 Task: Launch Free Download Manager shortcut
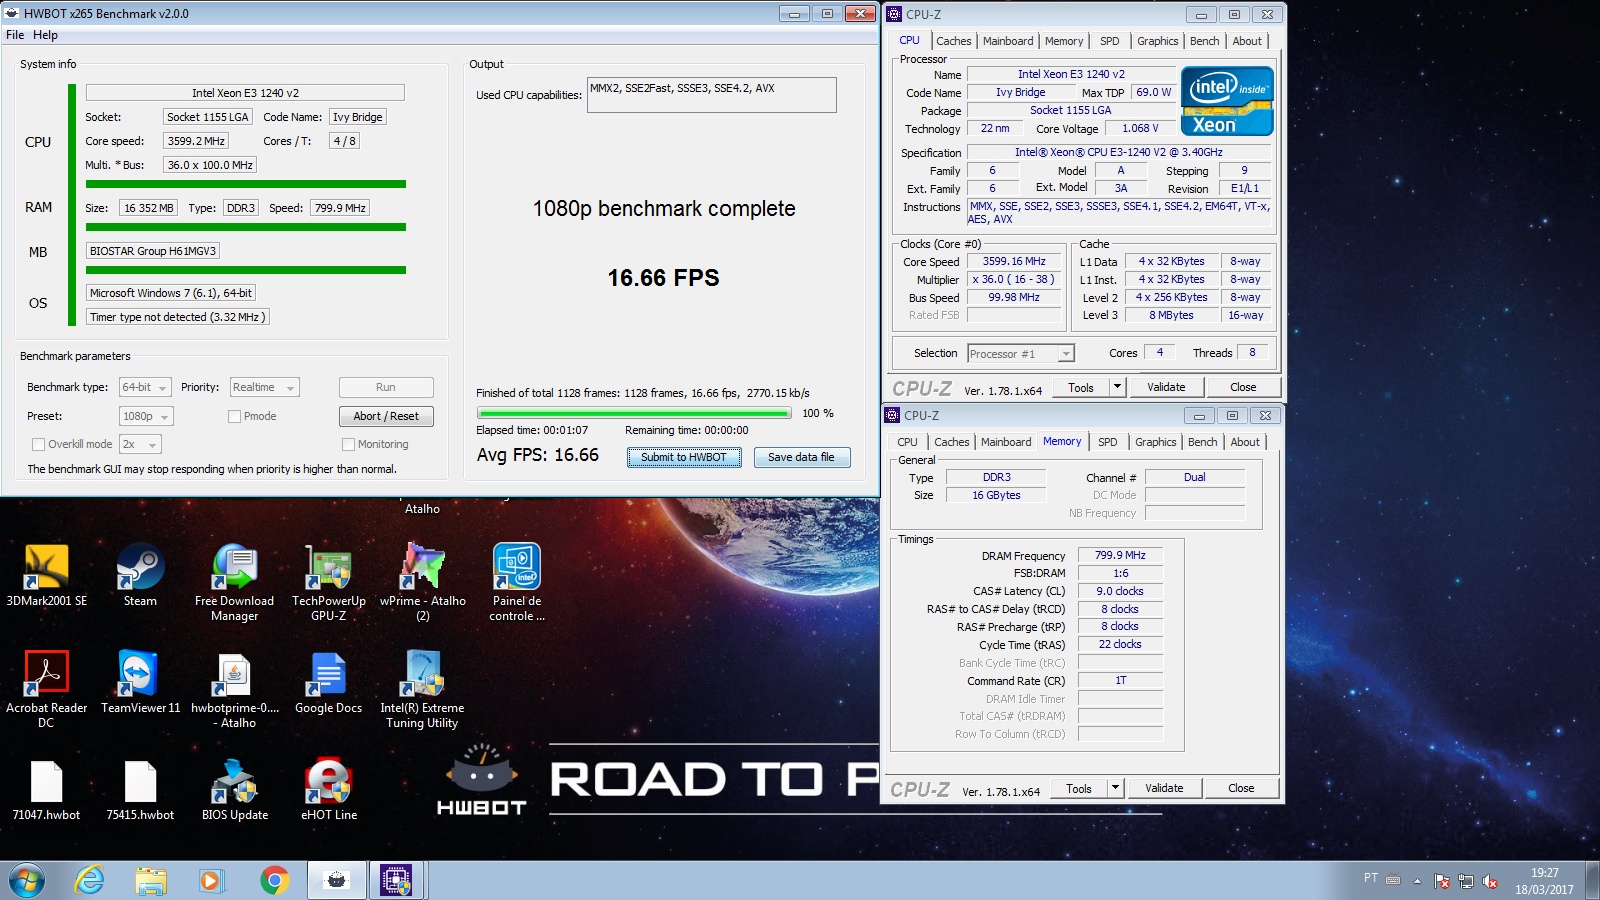pos(234,582)
